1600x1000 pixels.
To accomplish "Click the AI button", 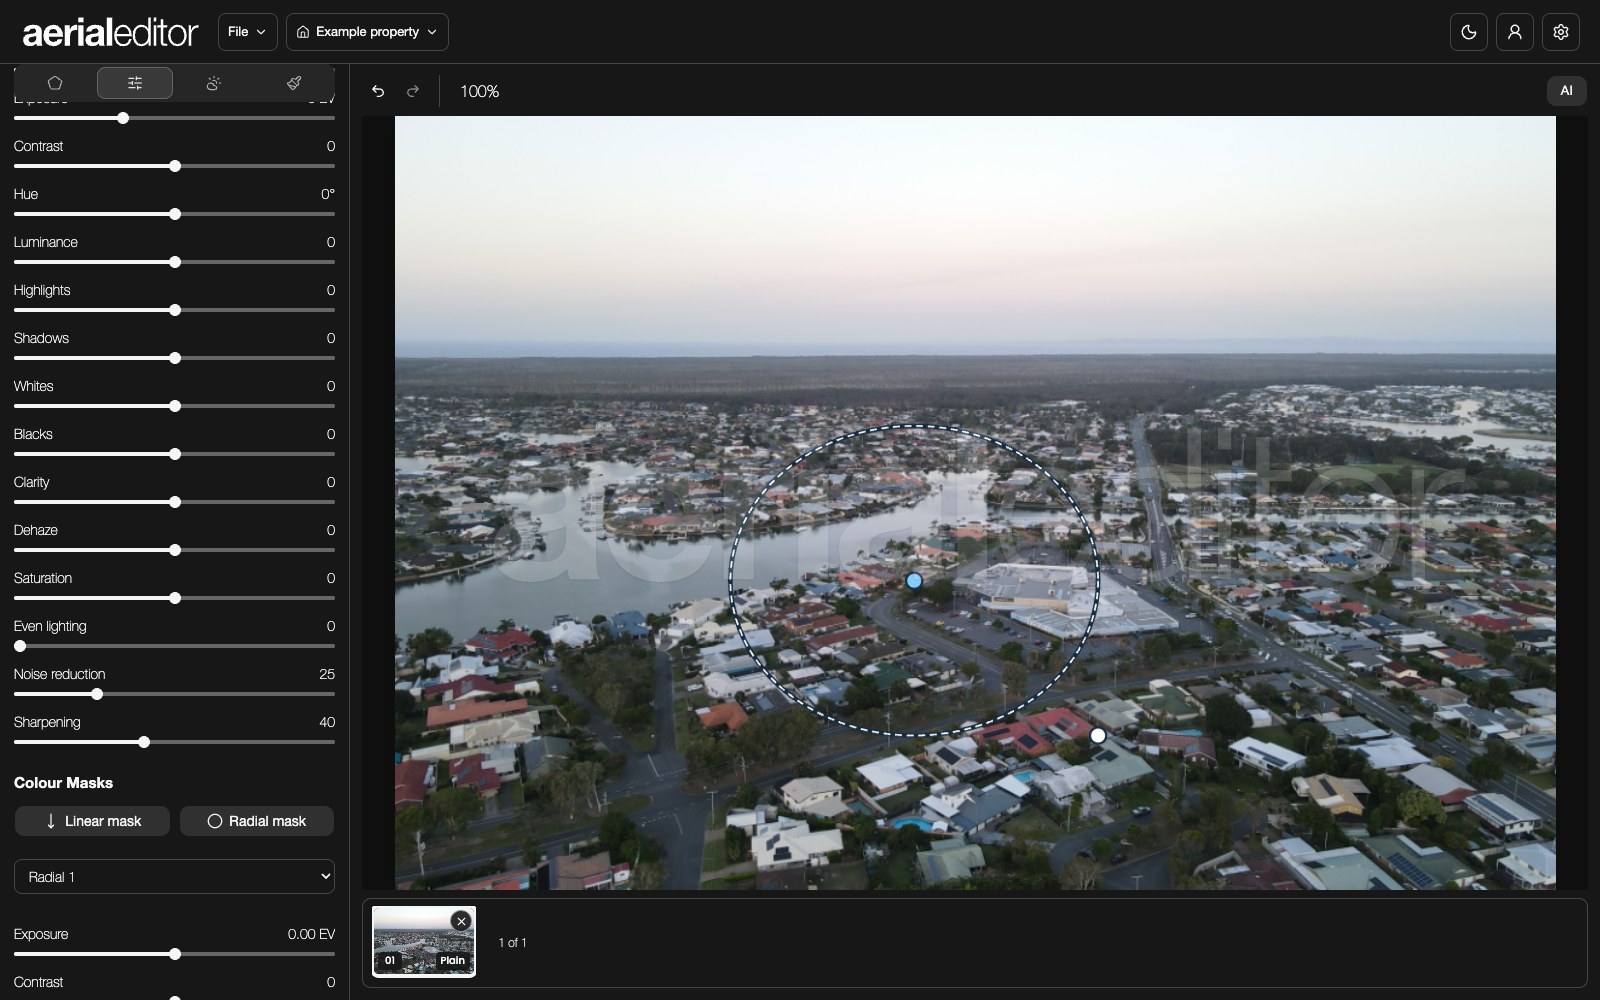I will [x=1566, y=91].
